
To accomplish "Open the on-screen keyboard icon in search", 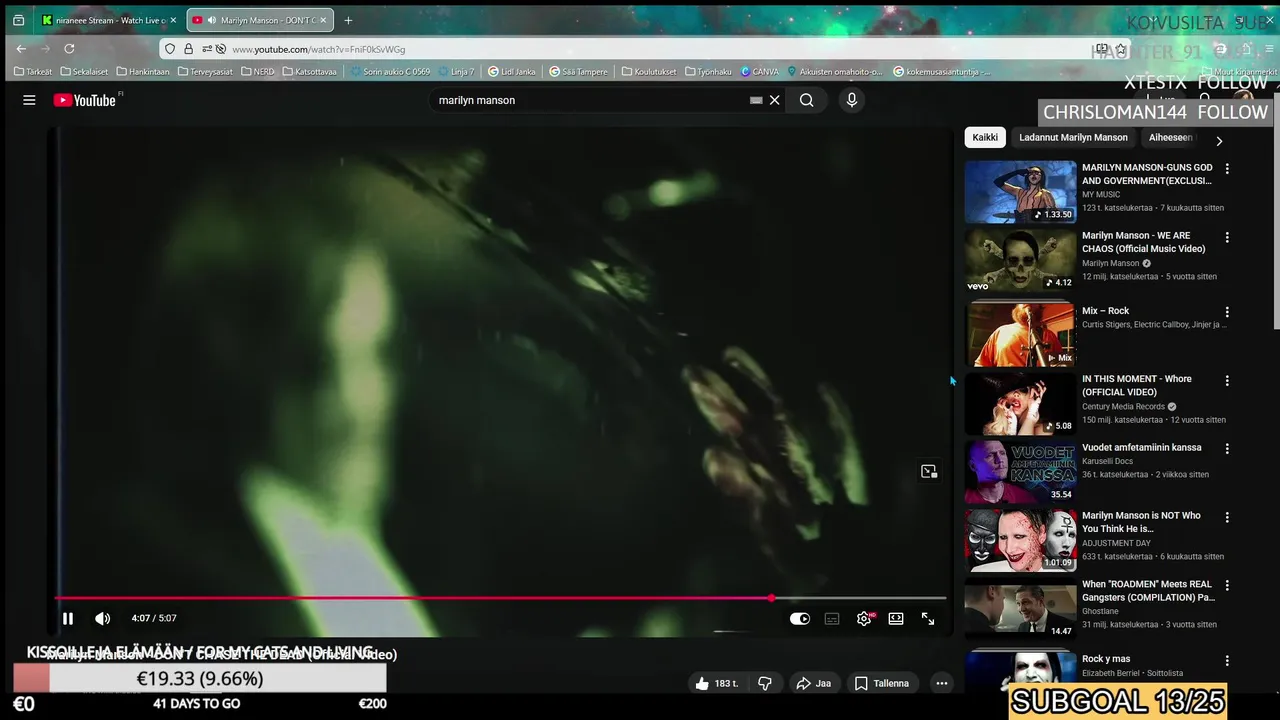I will [x=756, y=100].
